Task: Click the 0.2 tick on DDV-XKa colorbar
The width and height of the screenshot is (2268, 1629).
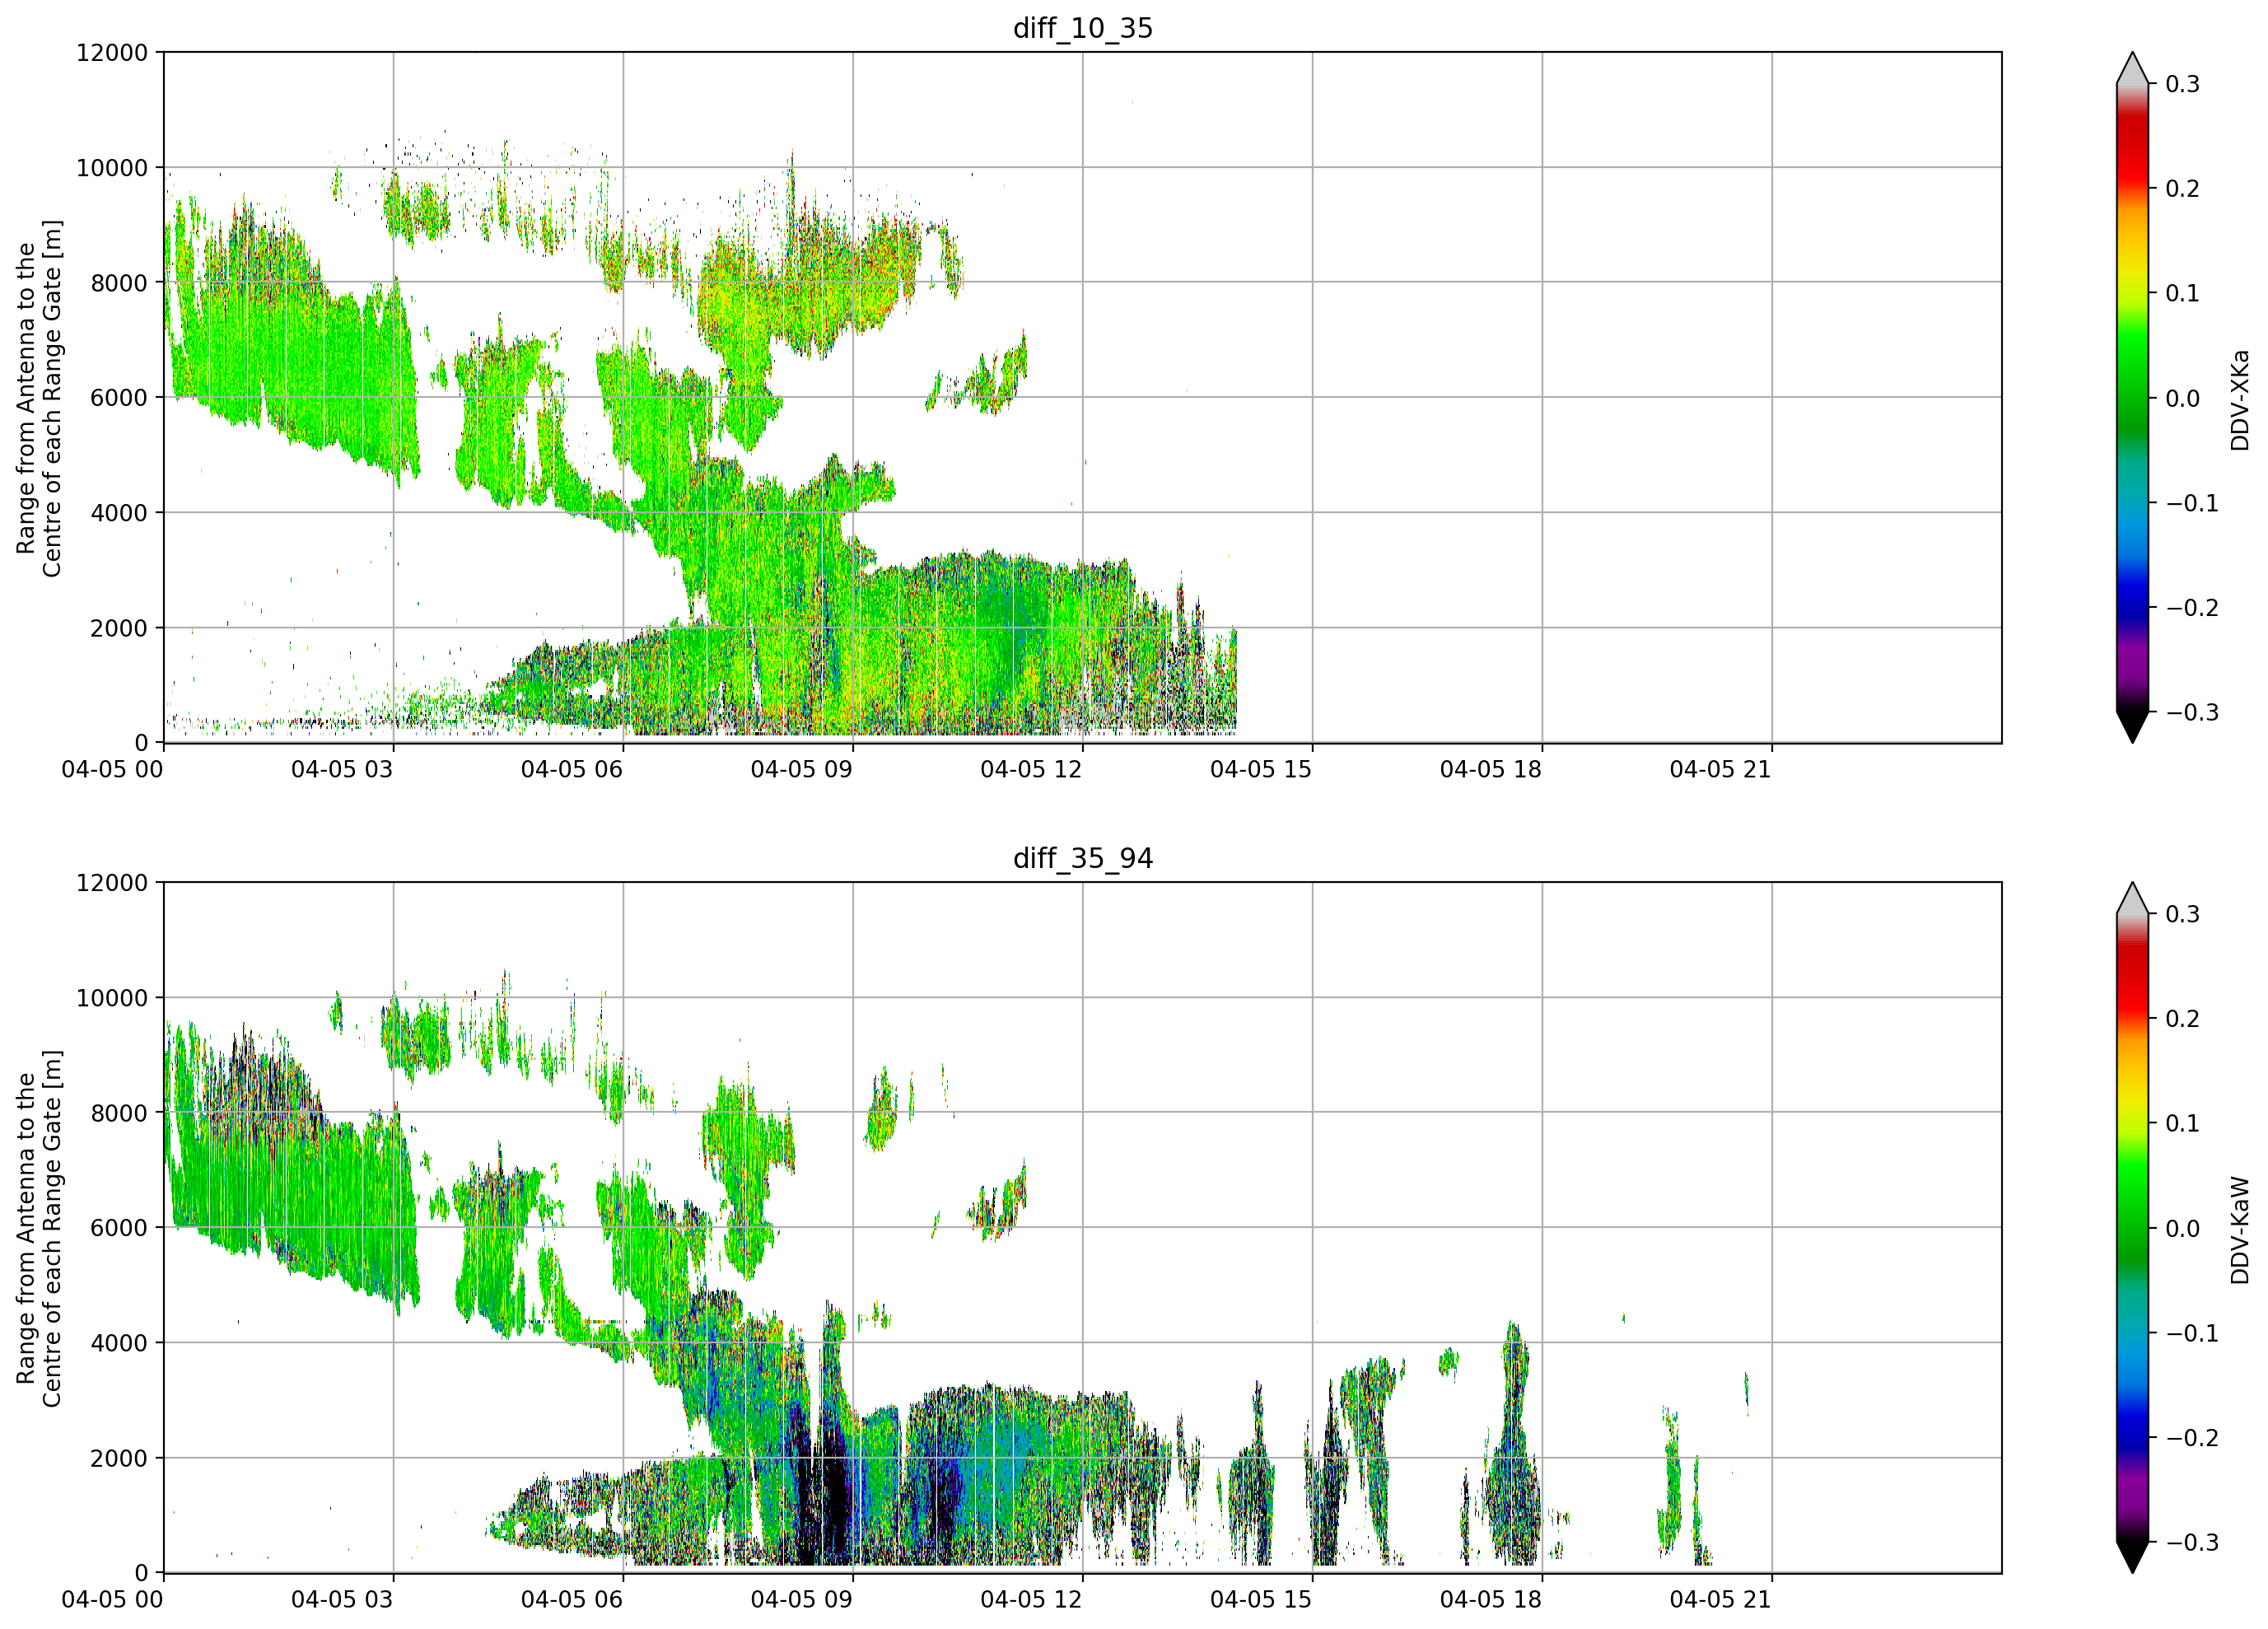Action: point(2182,189)
